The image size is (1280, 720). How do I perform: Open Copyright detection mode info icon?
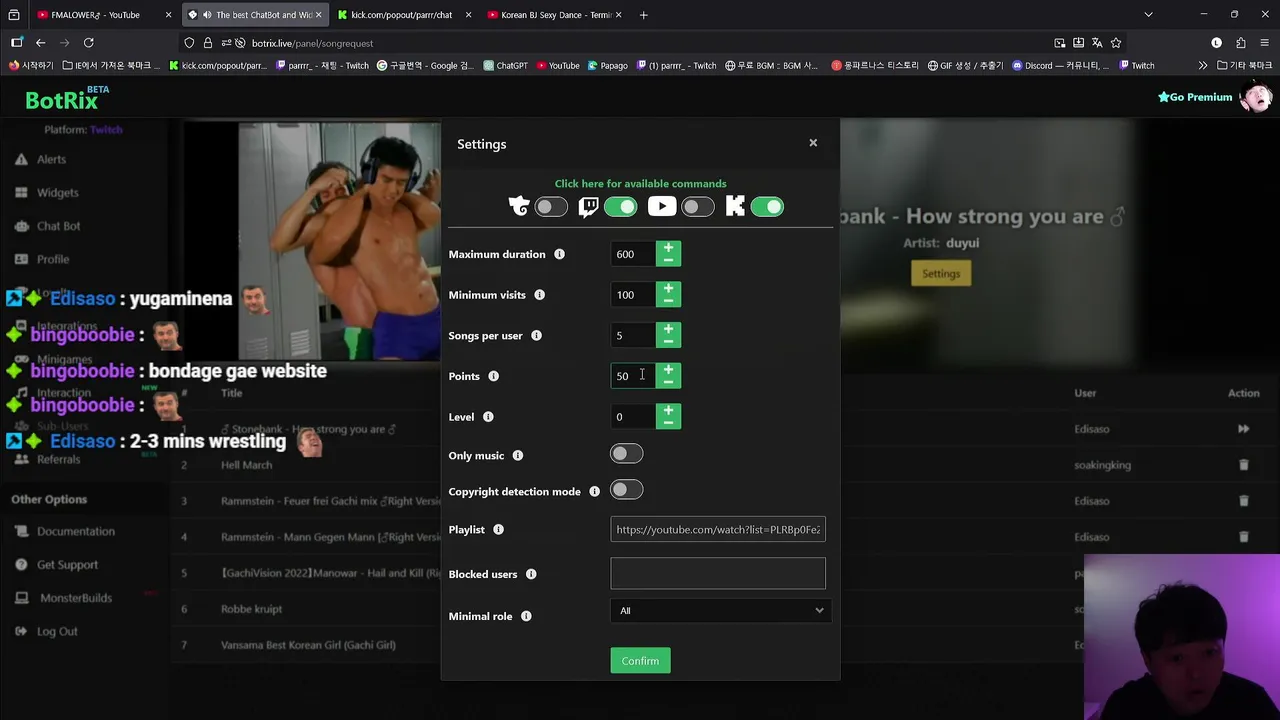594,492
